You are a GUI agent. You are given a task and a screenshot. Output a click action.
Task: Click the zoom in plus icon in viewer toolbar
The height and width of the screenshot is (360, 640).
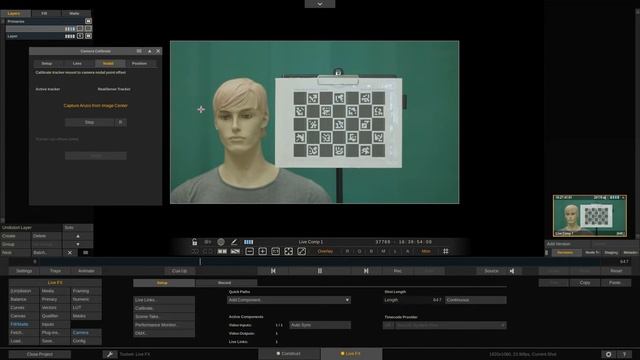[x=262, y=251]
